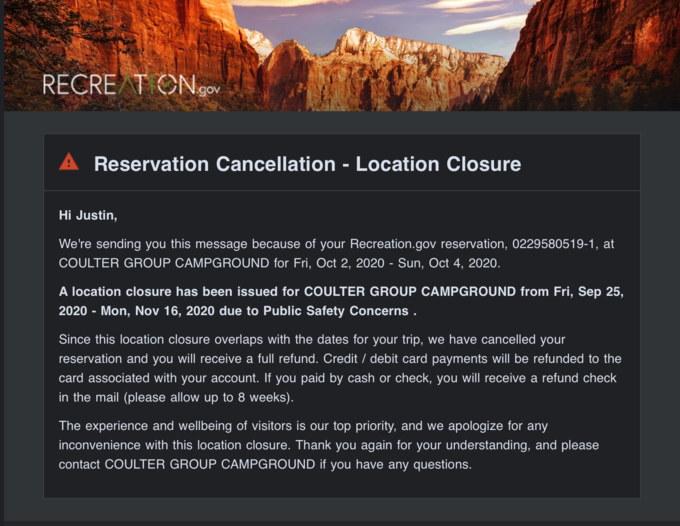The image size is (680, 526).
Task: Click "please allow up to 8 weeks" note
Action: [x=208, y=398]
